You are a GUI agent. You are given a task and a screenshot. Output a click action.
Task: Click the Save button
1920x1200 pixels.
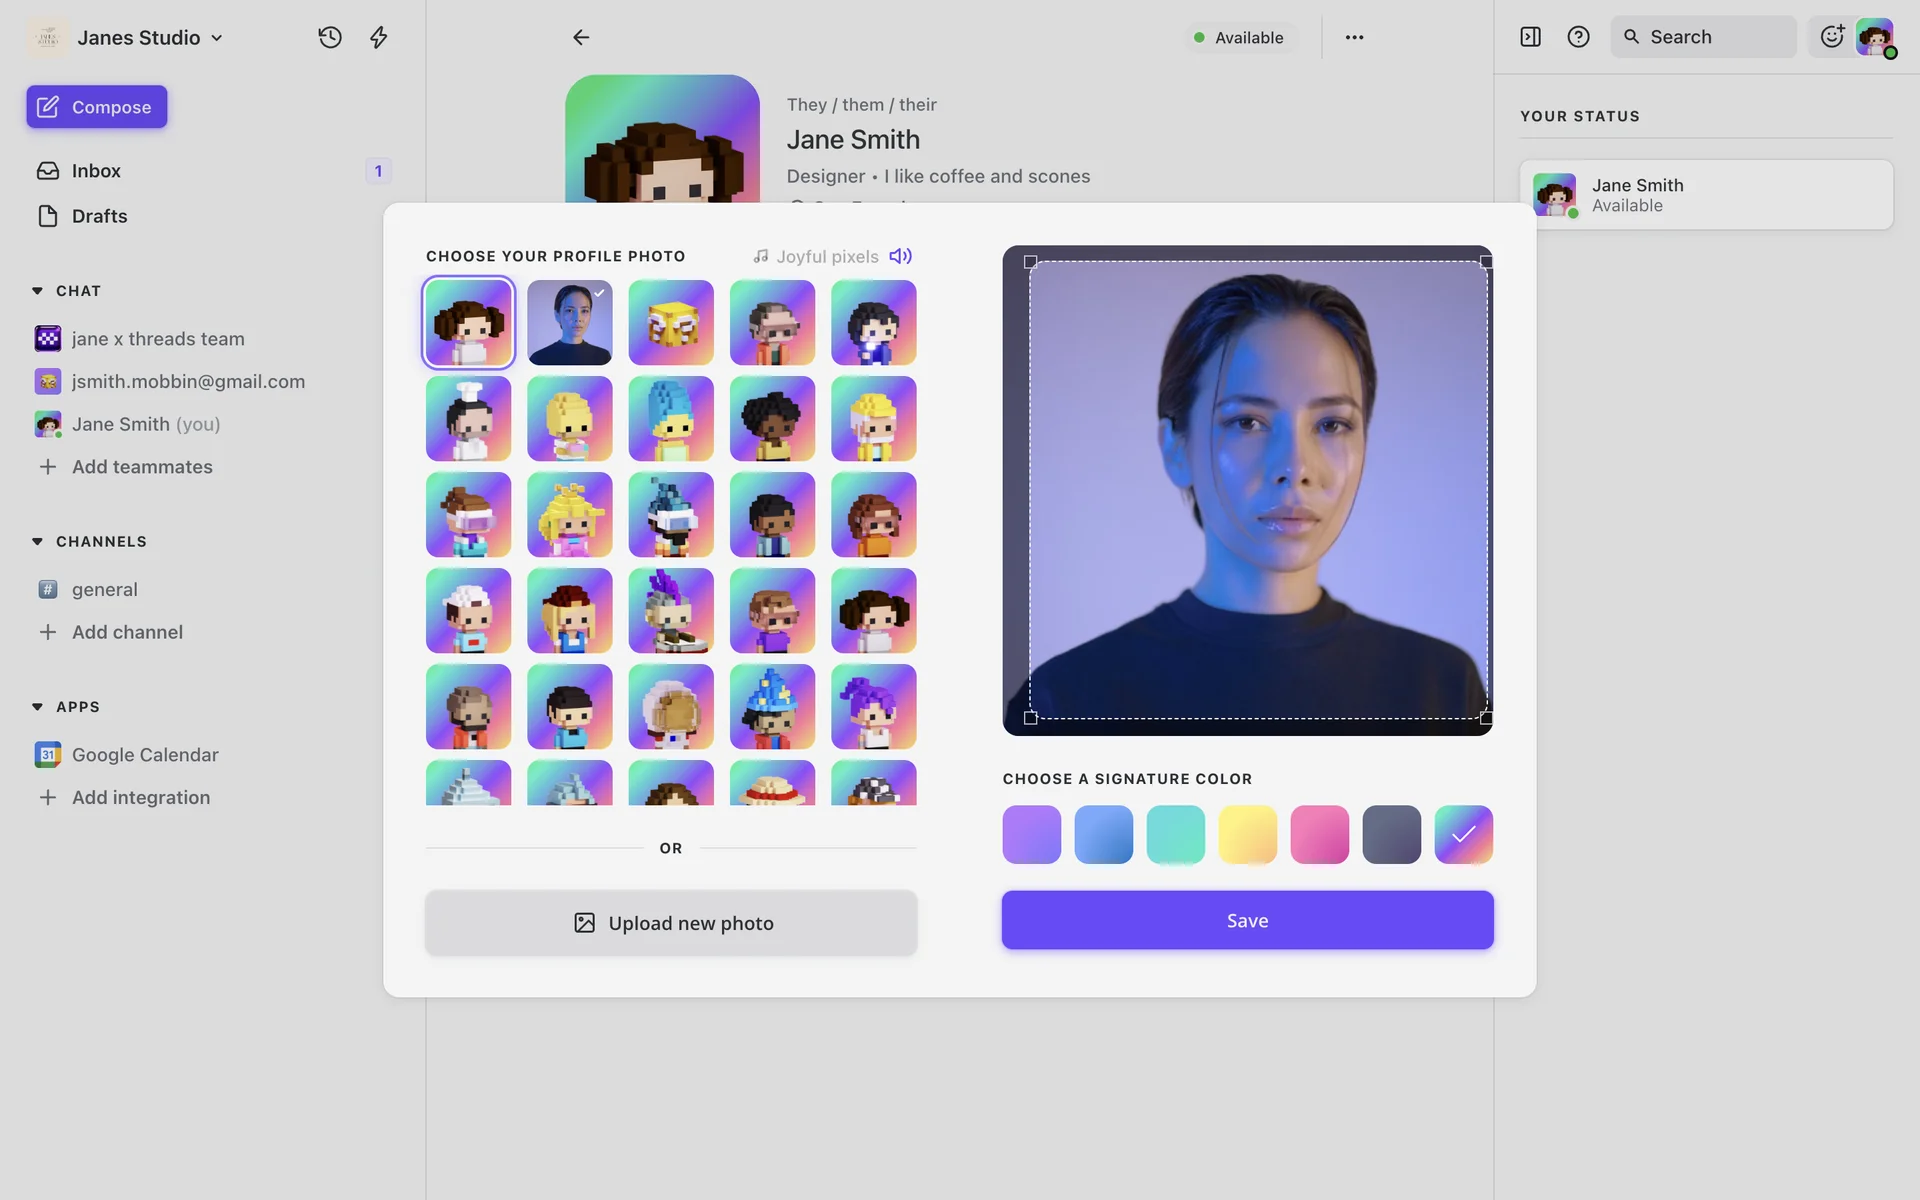(x=1247, y=920)
